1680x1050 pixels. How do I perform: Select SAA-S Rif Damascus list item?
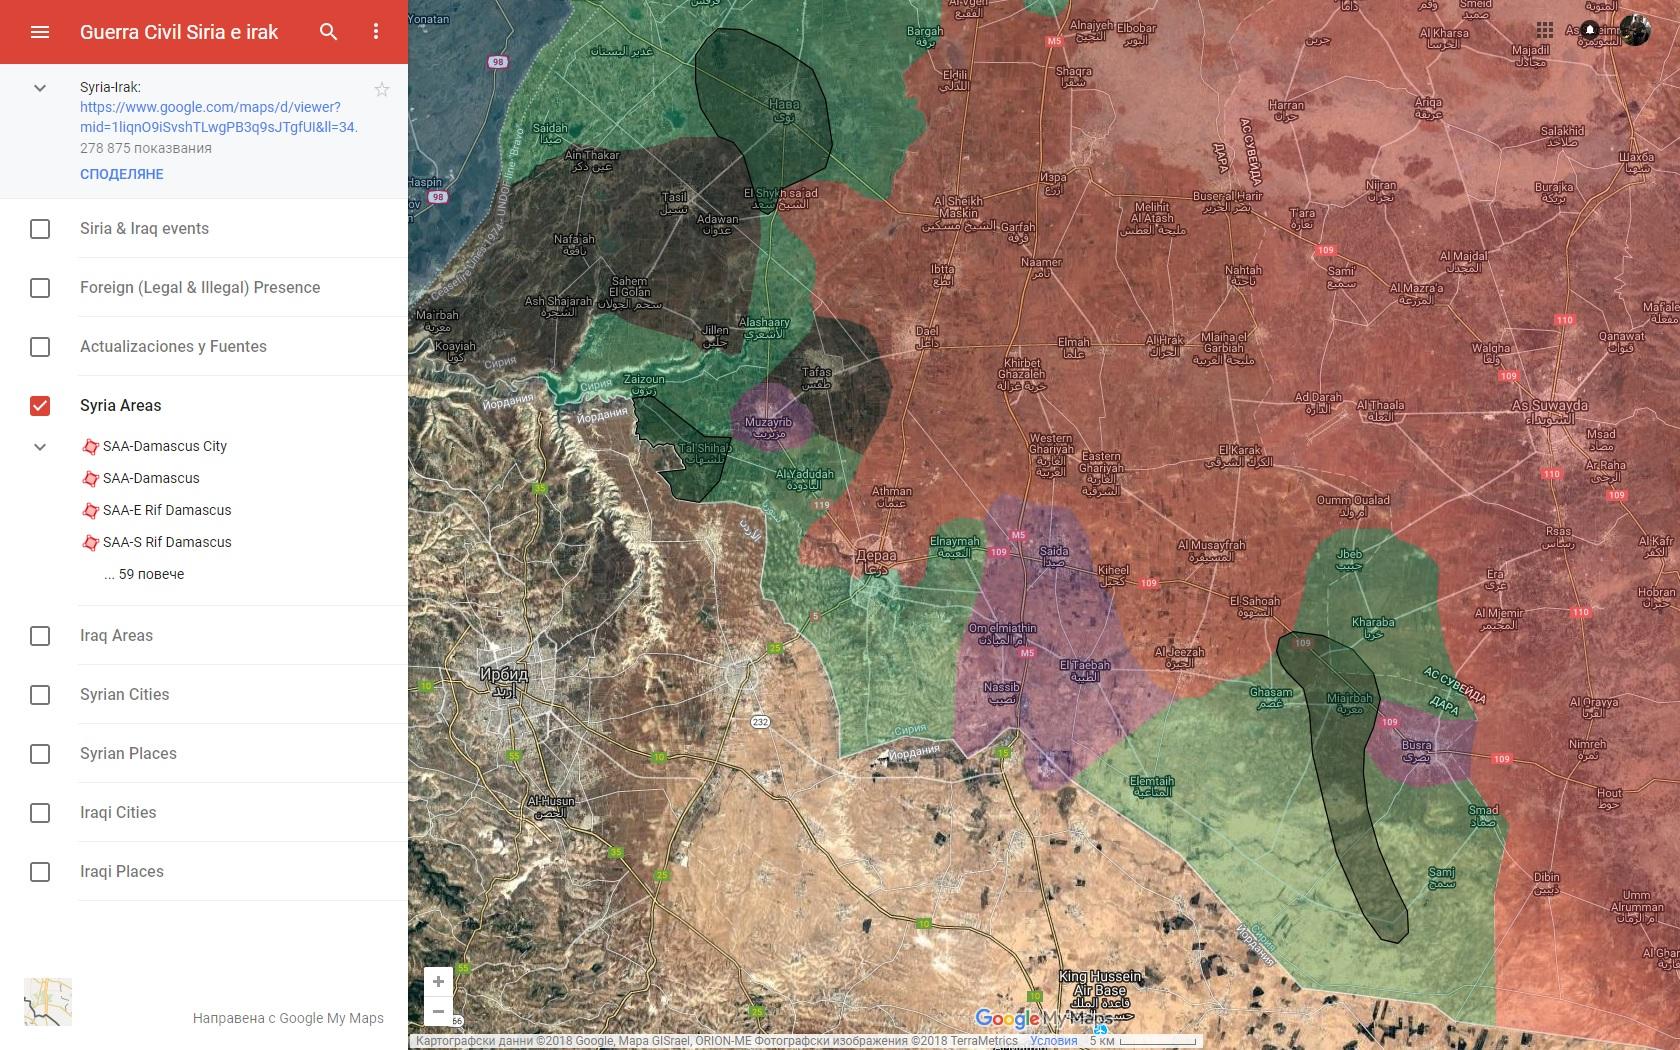point(167,543)
